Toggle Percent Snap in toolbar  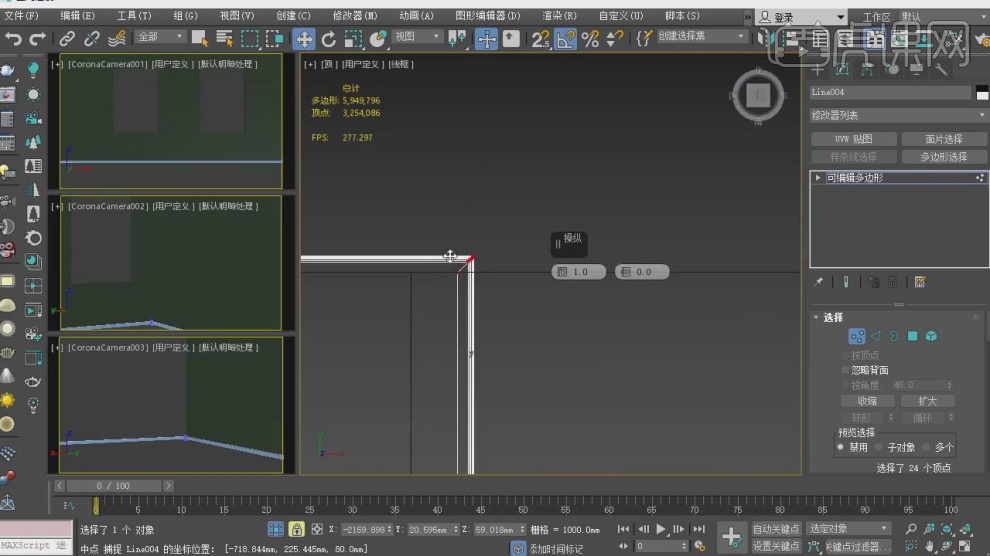coord(590,39)
